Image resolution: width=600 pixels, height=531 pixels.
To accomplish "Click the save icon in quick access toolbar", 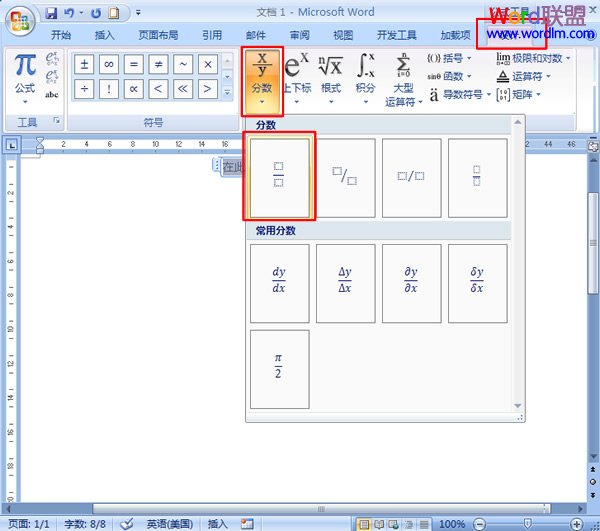I will [51, 14].
